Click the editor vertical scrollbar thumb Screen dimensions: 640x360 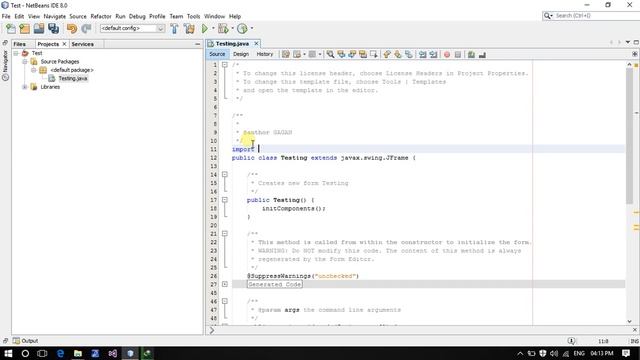point(629,136)
